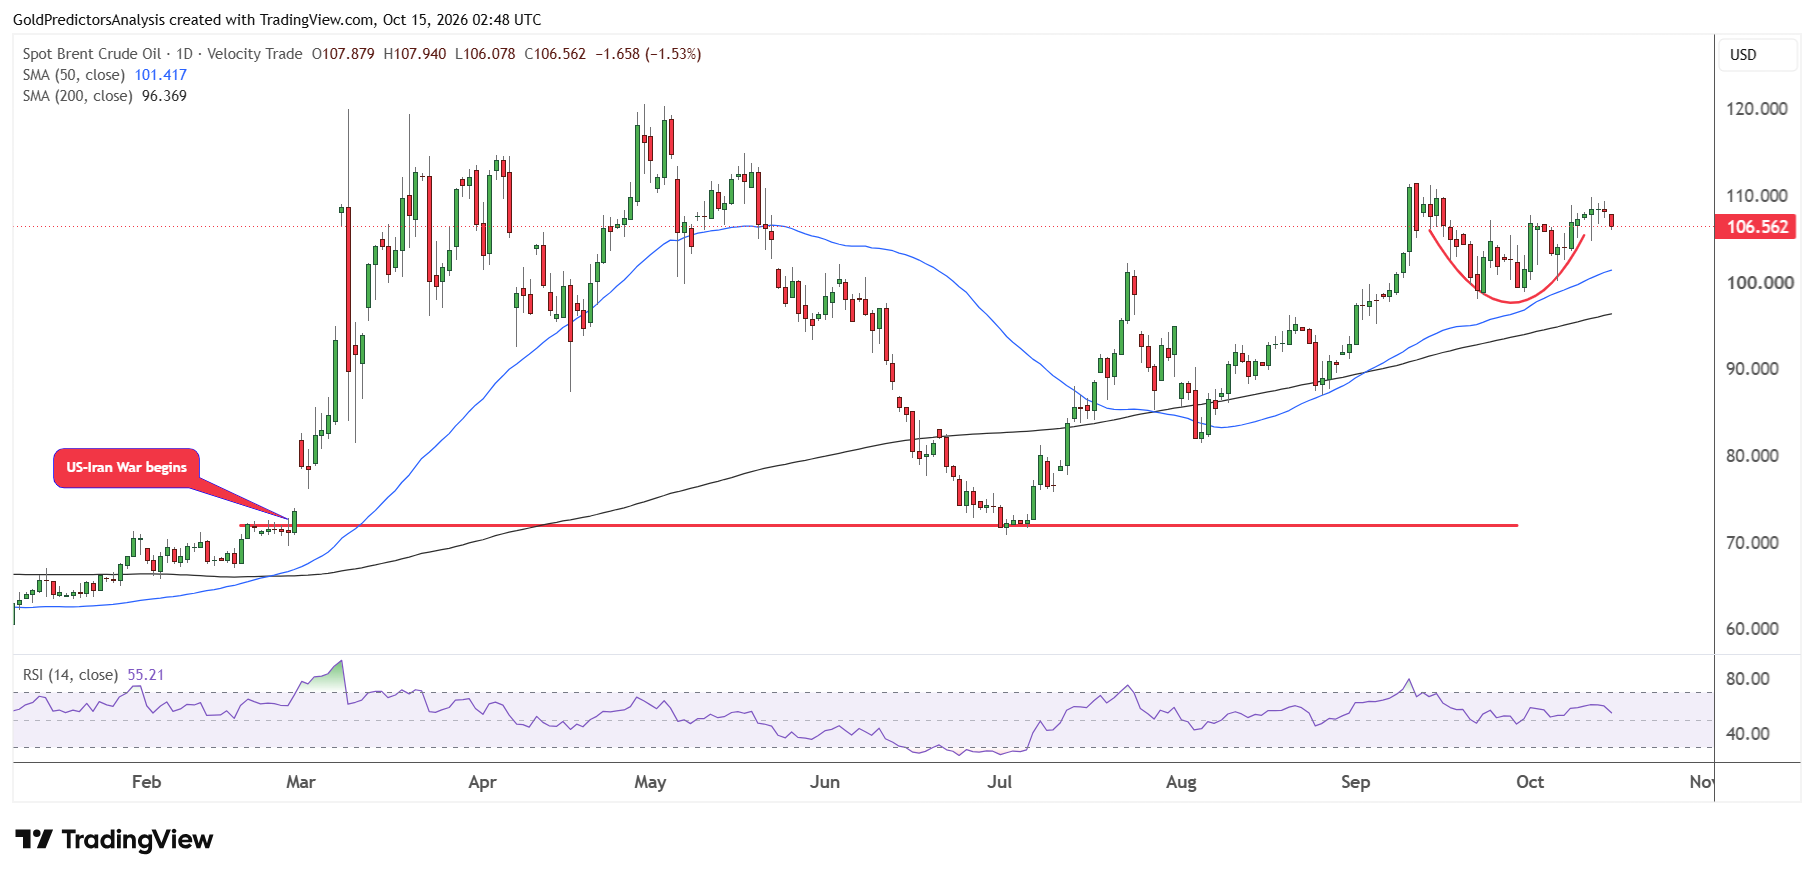The height and width of the screenshot is (877, 1814).
Task: Click the RSI 80.00 axis label
Action: click(1748, 679)
